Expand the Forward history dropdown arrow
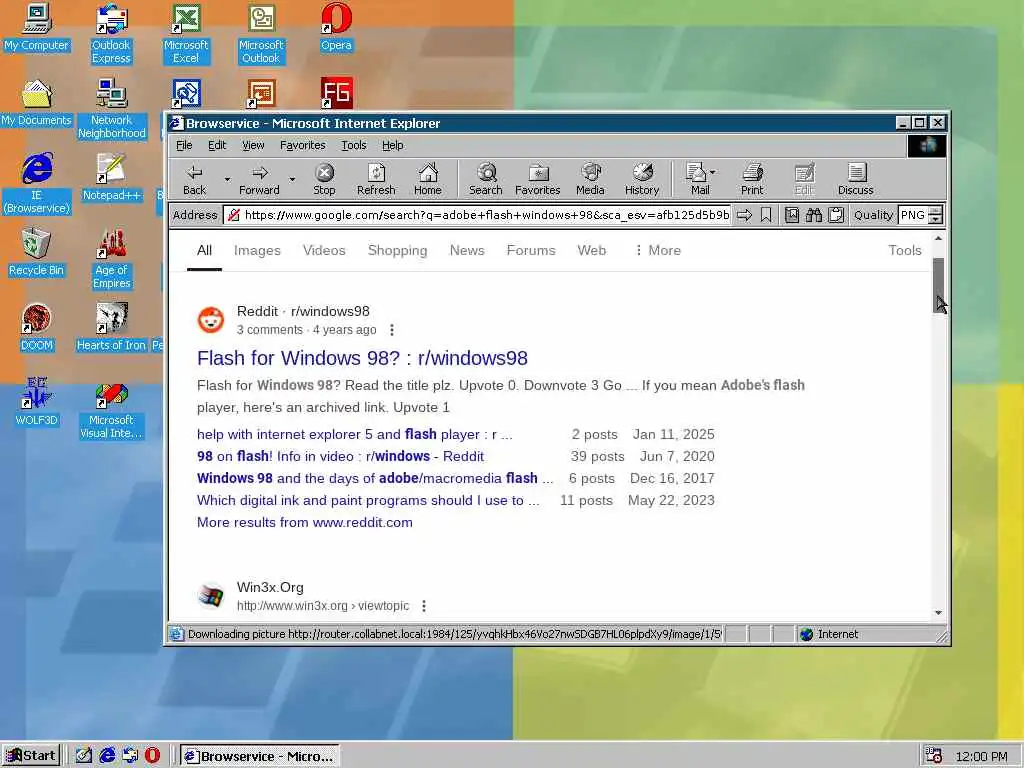 [292, 180]
